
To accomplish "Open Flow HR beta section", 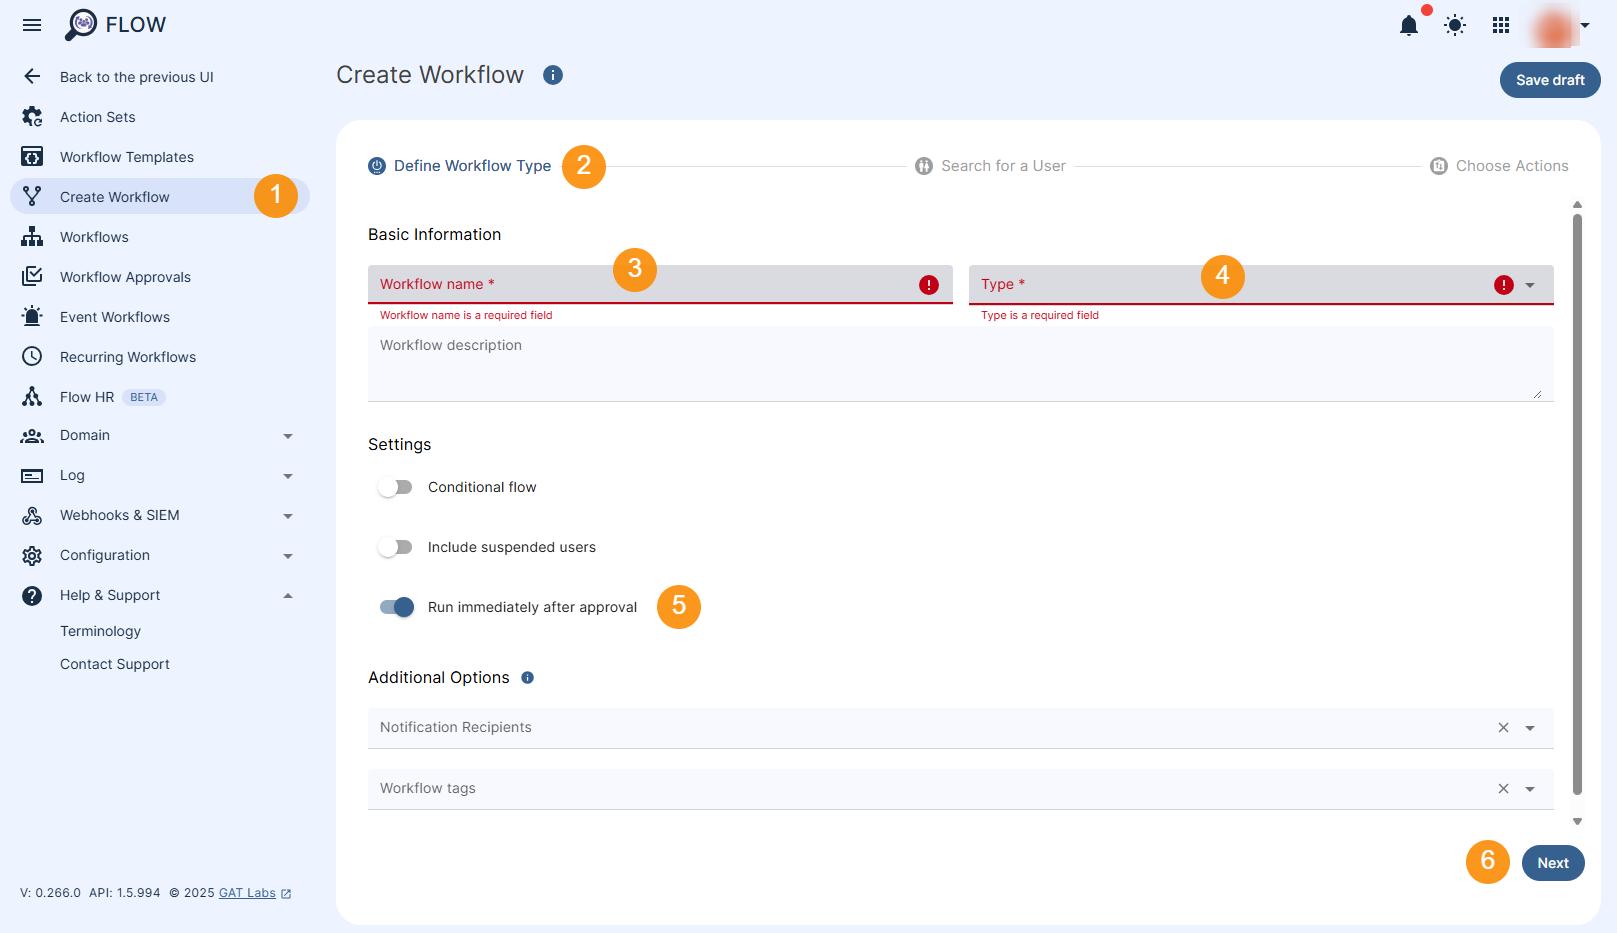I will click(87, 396).
